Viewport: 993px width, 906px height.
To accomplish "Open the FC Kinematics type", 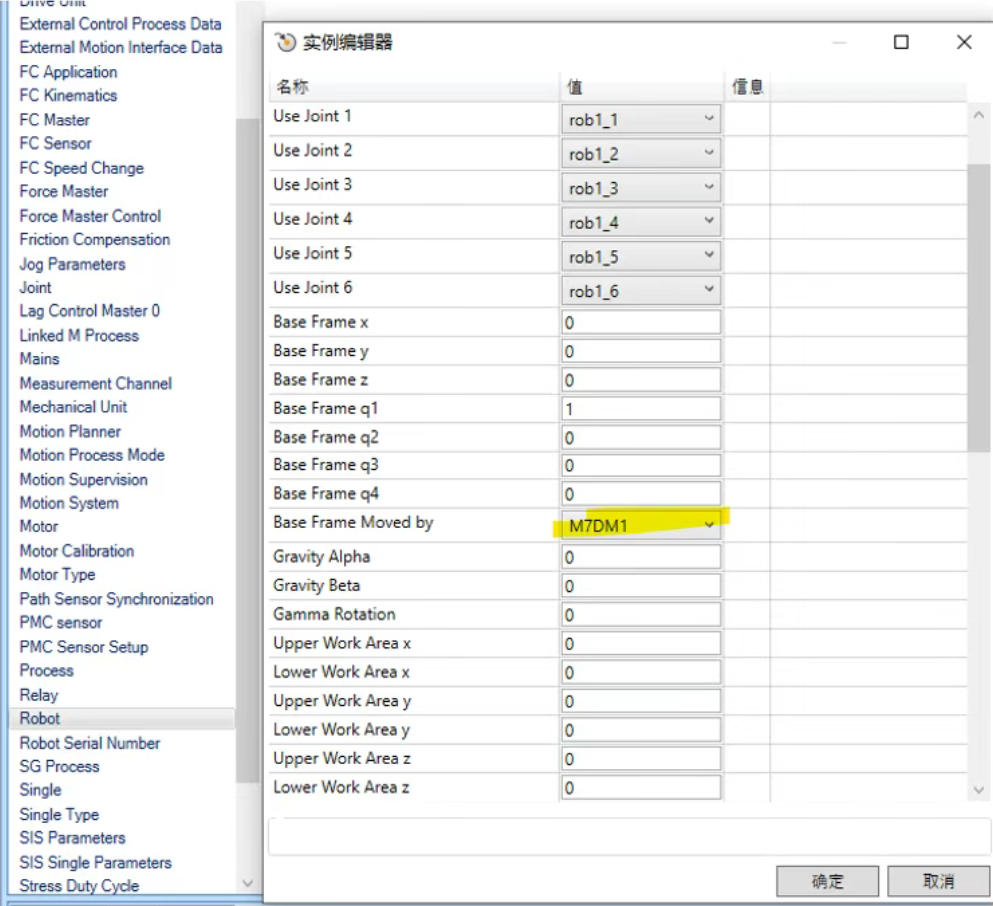I will (x=68, y=96).
